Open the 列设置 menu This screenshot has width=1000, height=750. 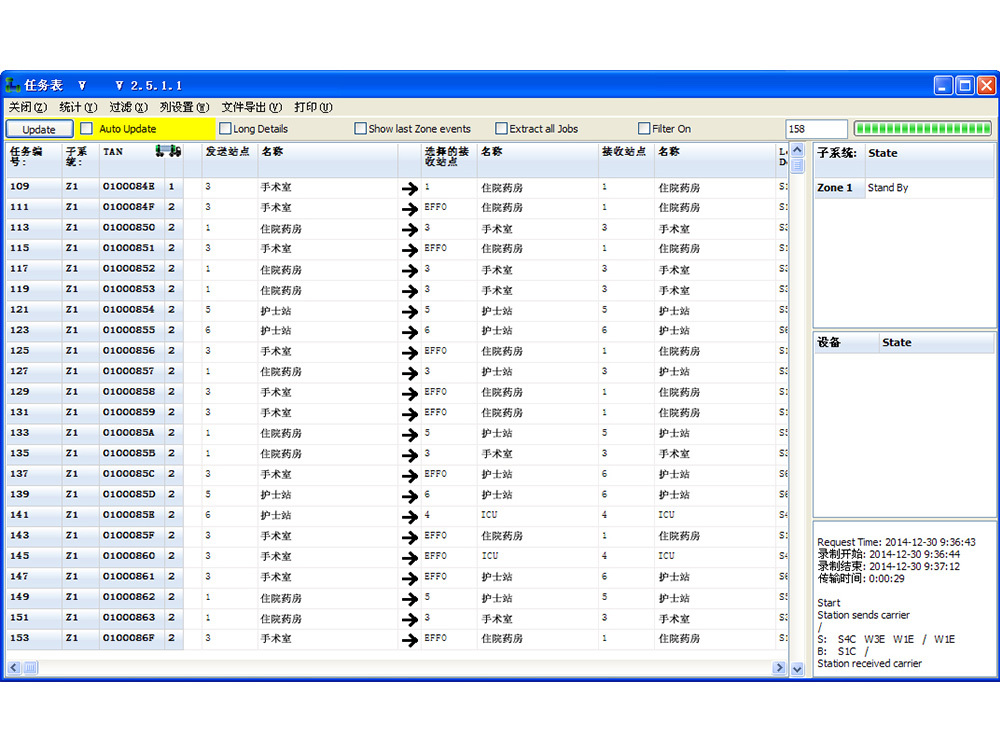coord(184,107)
